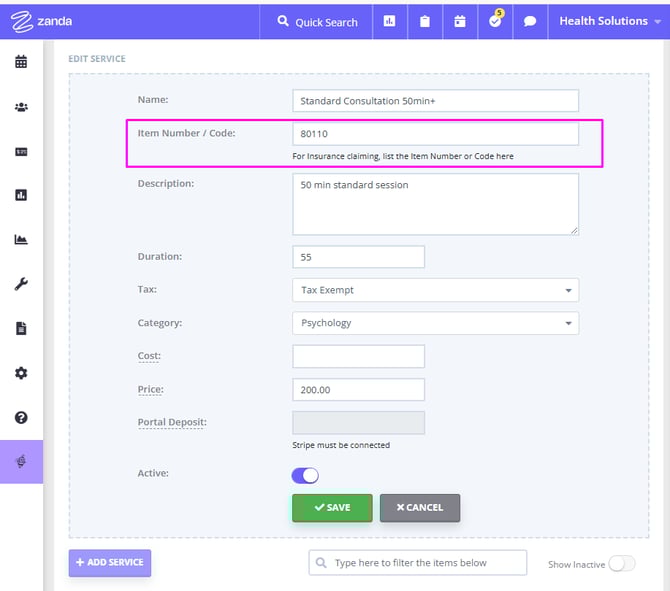
Task: Click the wrench tools icon in sidebar
Action: 21,284
